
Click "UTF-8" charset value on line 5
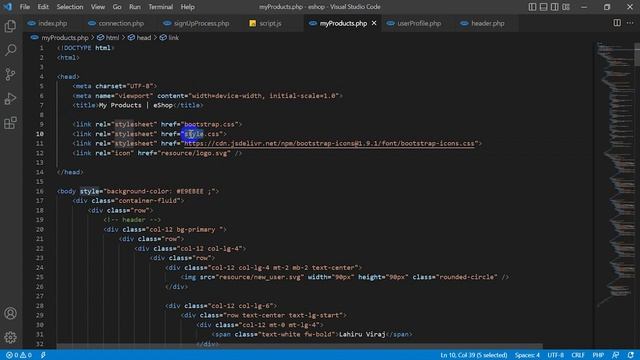click(x=140, y=86)
